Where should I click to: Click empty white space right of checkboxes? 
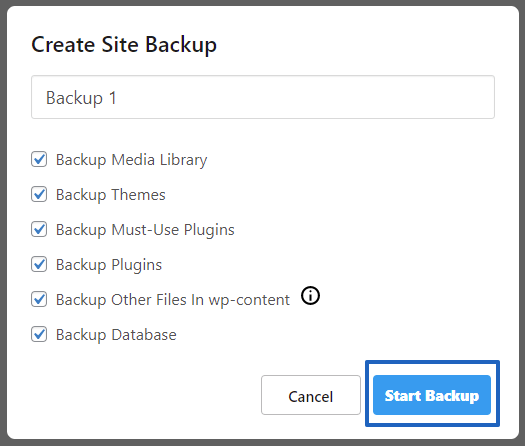pos(402,234)
